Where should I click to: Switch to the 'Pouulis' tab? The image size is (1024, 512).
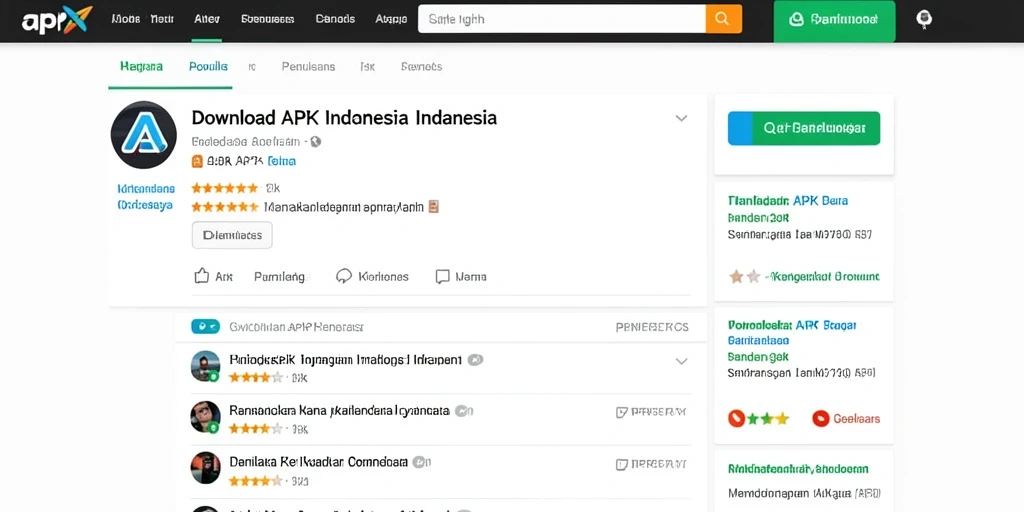208,66
